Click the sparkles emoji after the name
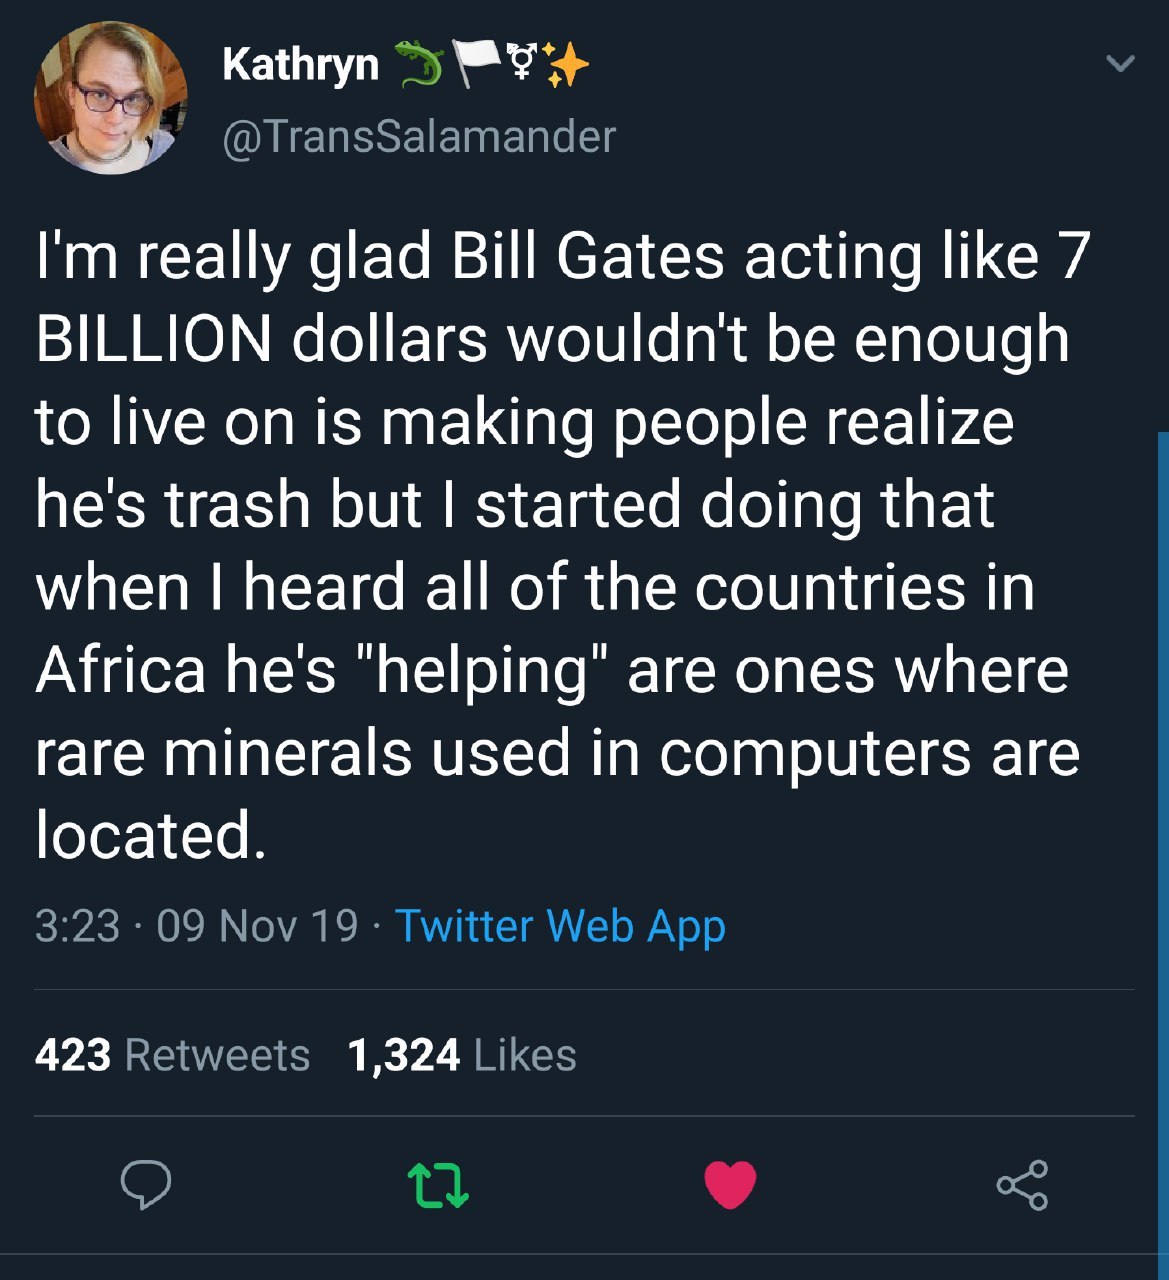1169x1280 pixels. 566,65
